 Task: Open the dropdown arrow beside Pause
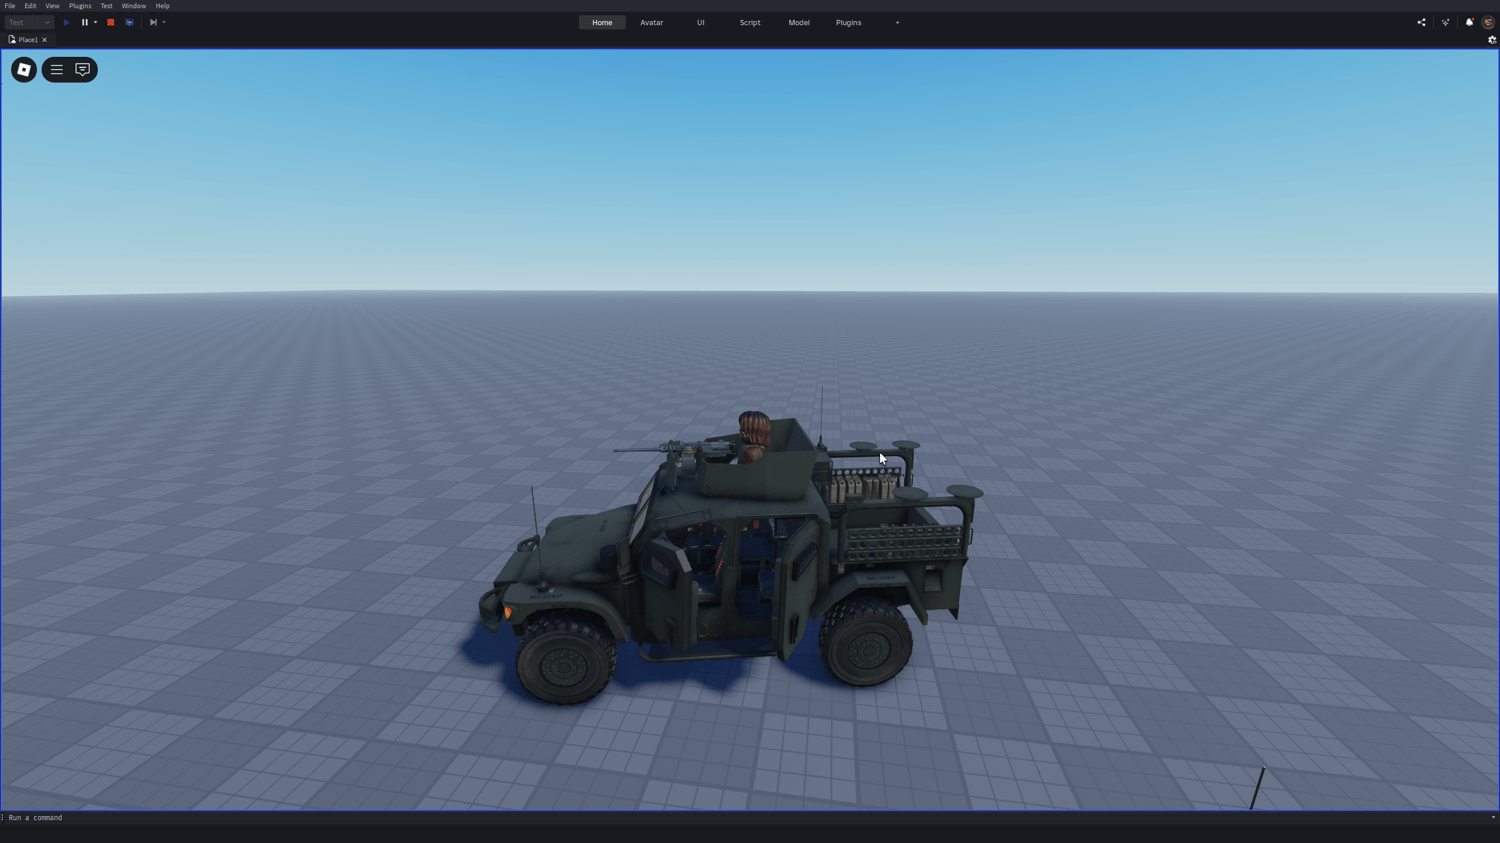96,22
